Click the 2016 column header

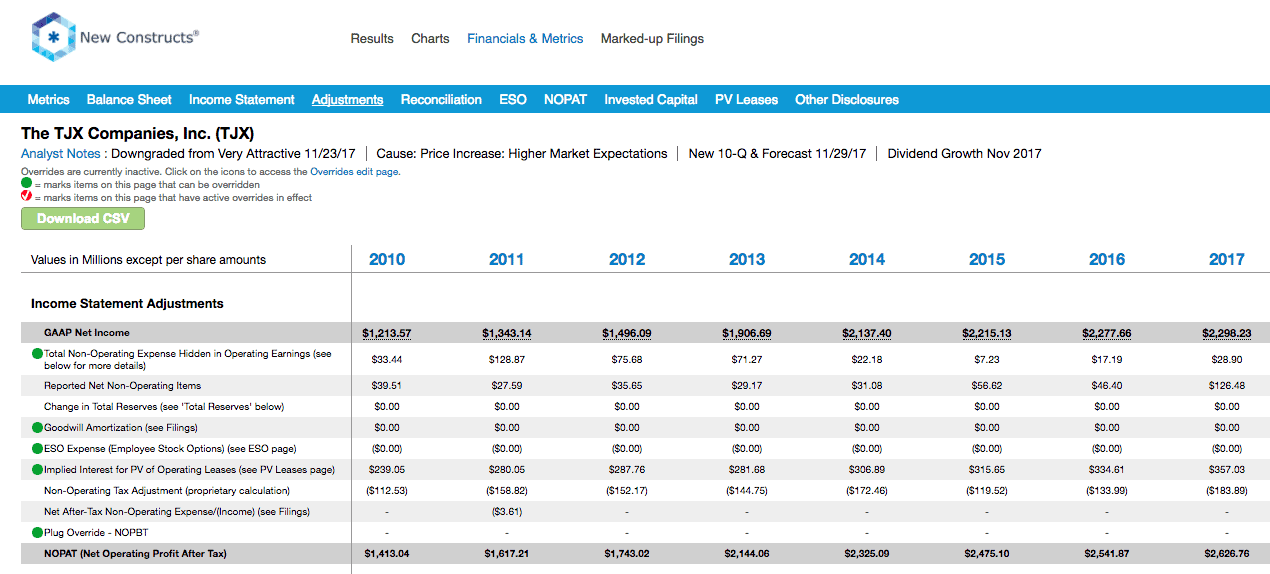pos(1107,259)
